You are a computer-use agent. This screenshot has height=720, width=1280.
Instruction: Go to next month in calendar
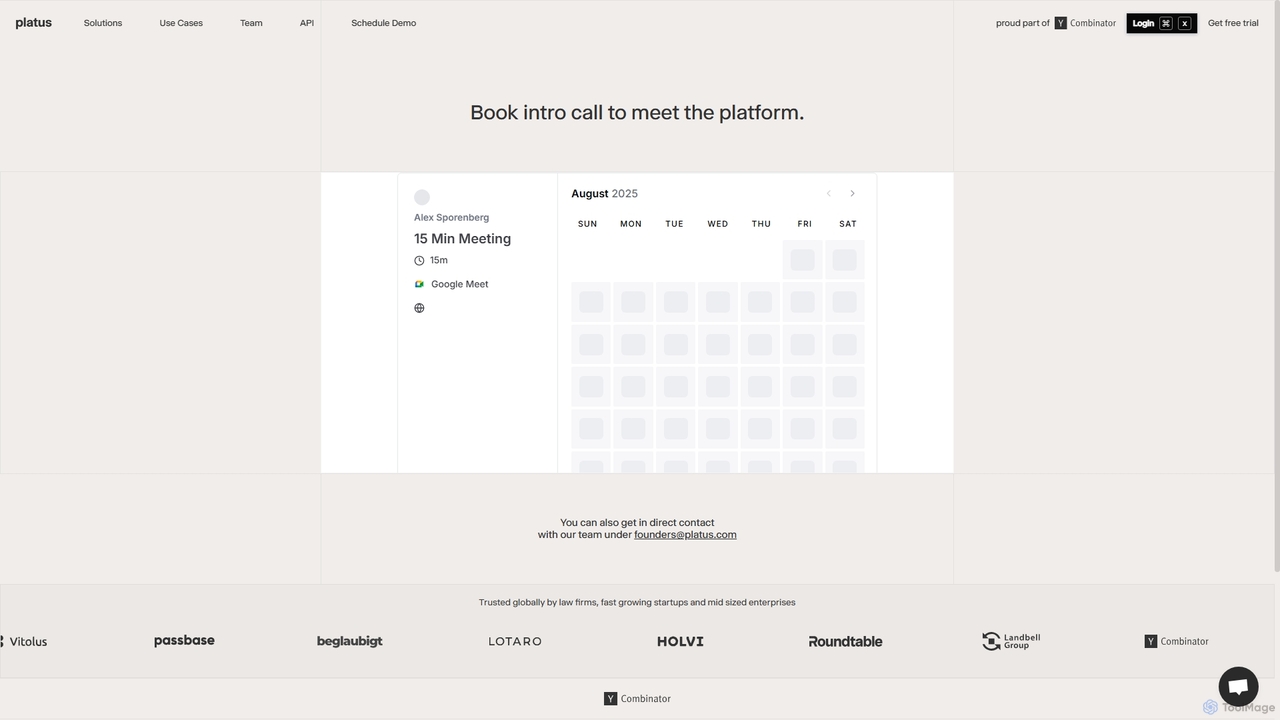852,194
